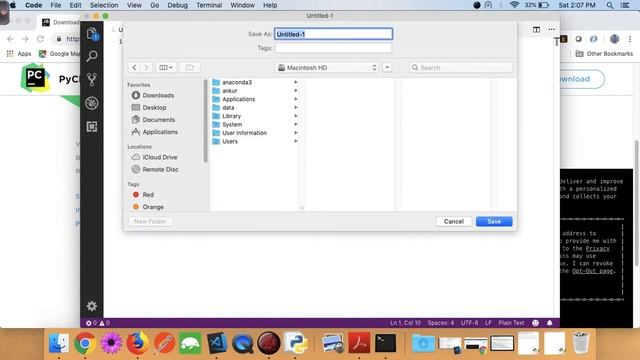Open QuickTime Player from the Dock
The image size is (640, 360).
point(243,343)
